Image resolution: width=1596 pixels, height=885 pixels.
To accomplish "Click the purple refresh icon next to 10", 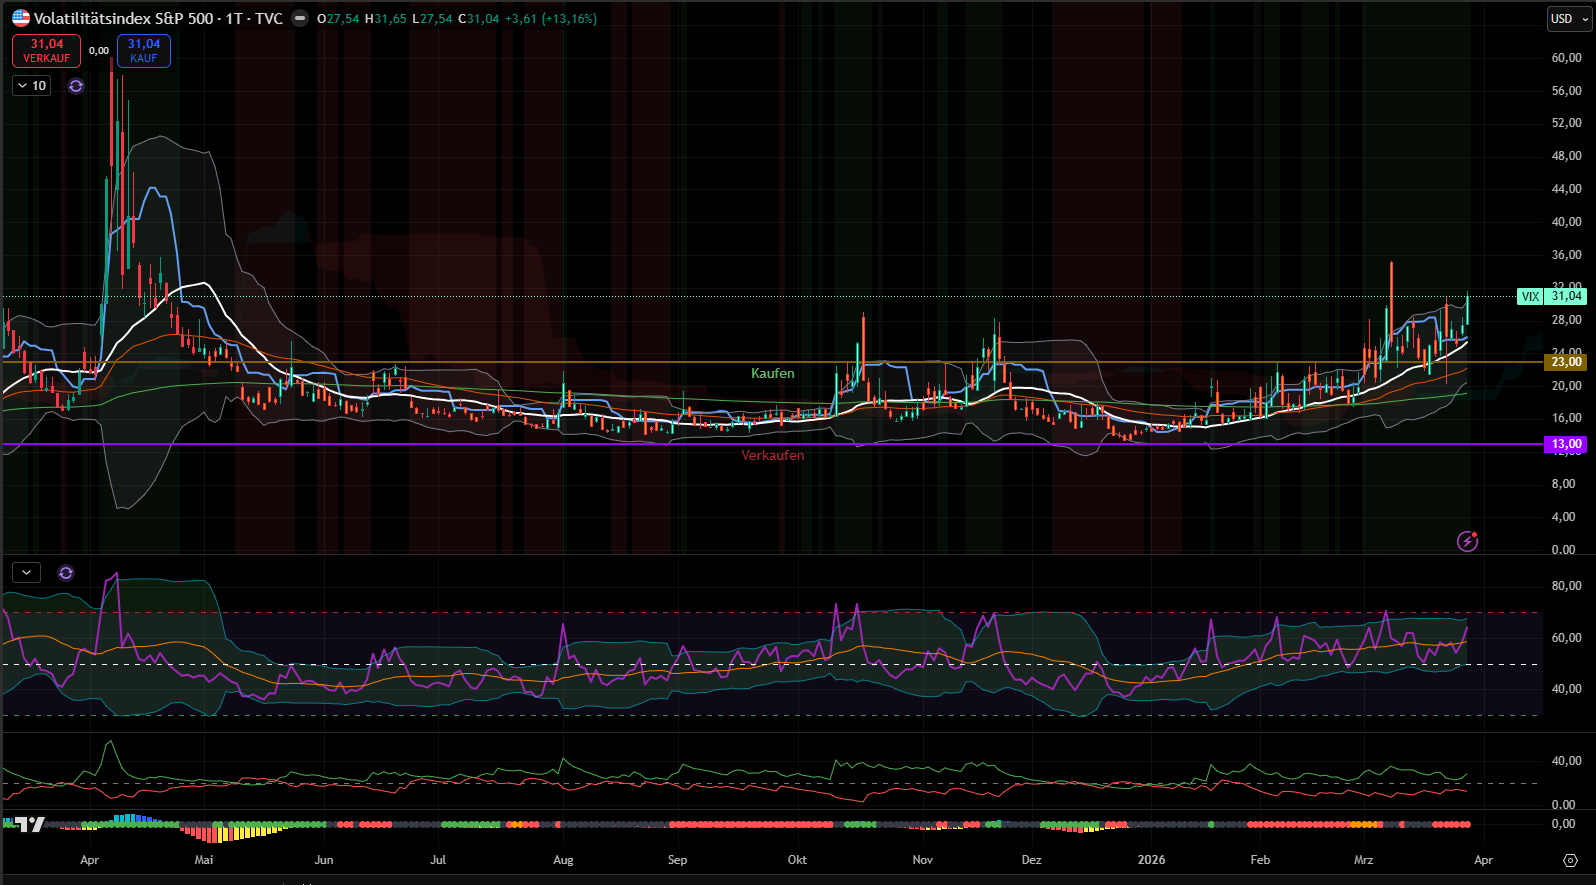I will click(76, 86).
